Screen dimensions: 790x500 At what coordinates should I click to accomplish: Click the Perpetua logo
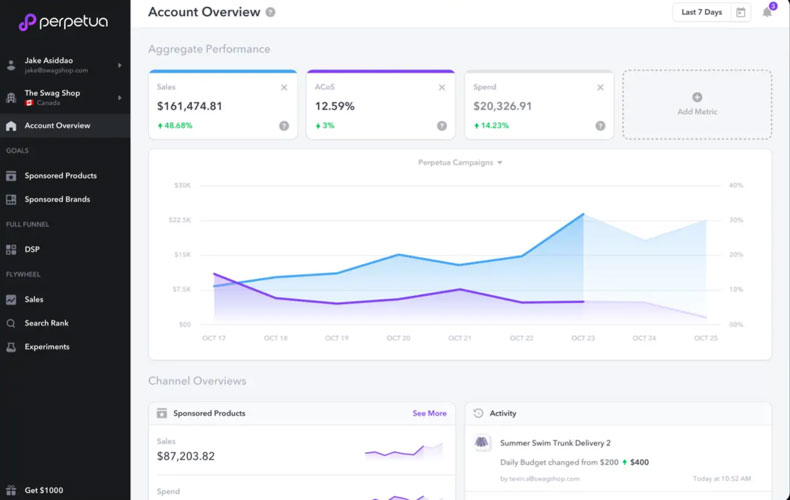click(63, 22)
